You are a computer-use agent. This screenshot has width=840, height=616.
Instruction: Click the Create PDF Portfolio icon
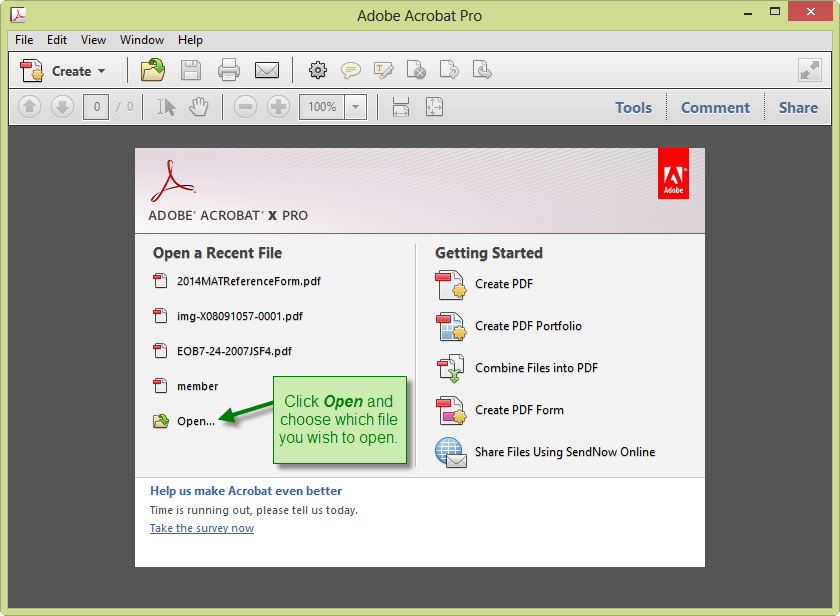pyautogui.click(x=451, y=327)
